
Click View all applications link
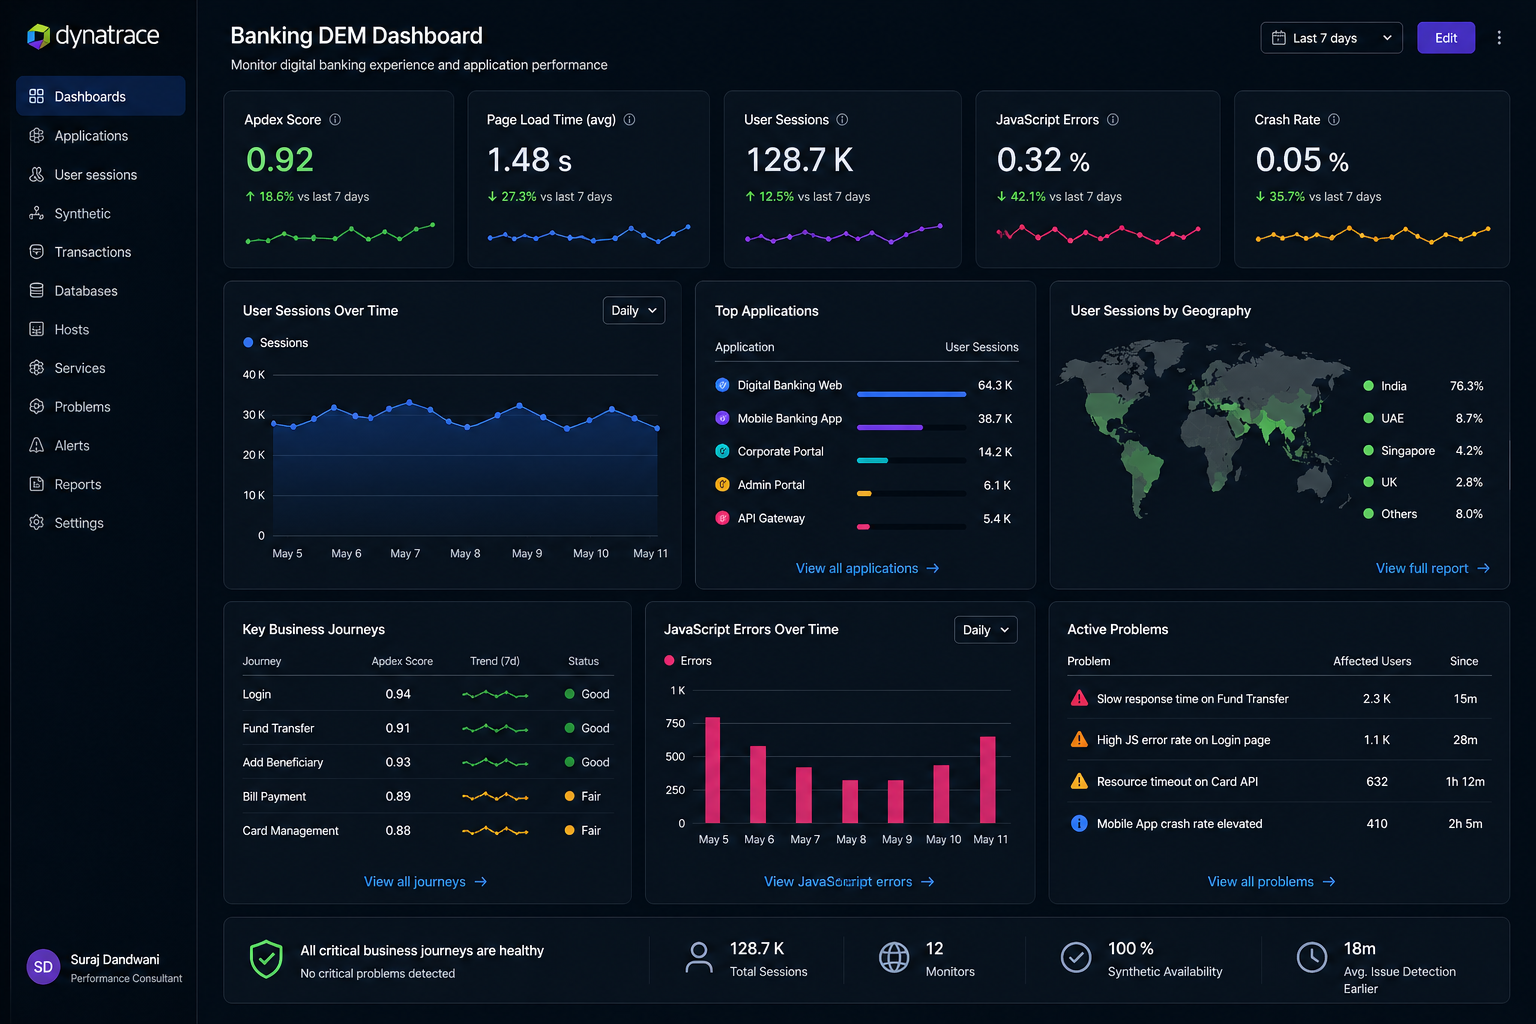pos(867,568)
